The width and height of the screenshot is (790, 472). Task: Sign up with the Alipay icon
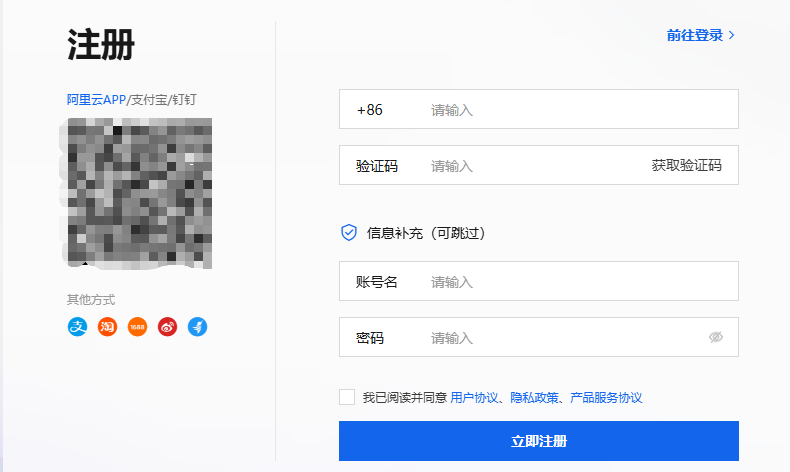(x=77, y=327)
